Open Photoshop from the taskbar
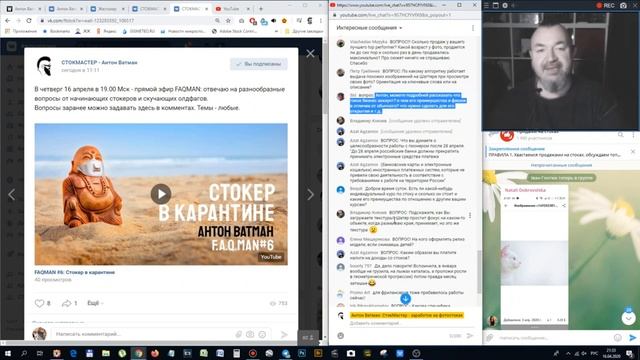 tap(302, 353)
